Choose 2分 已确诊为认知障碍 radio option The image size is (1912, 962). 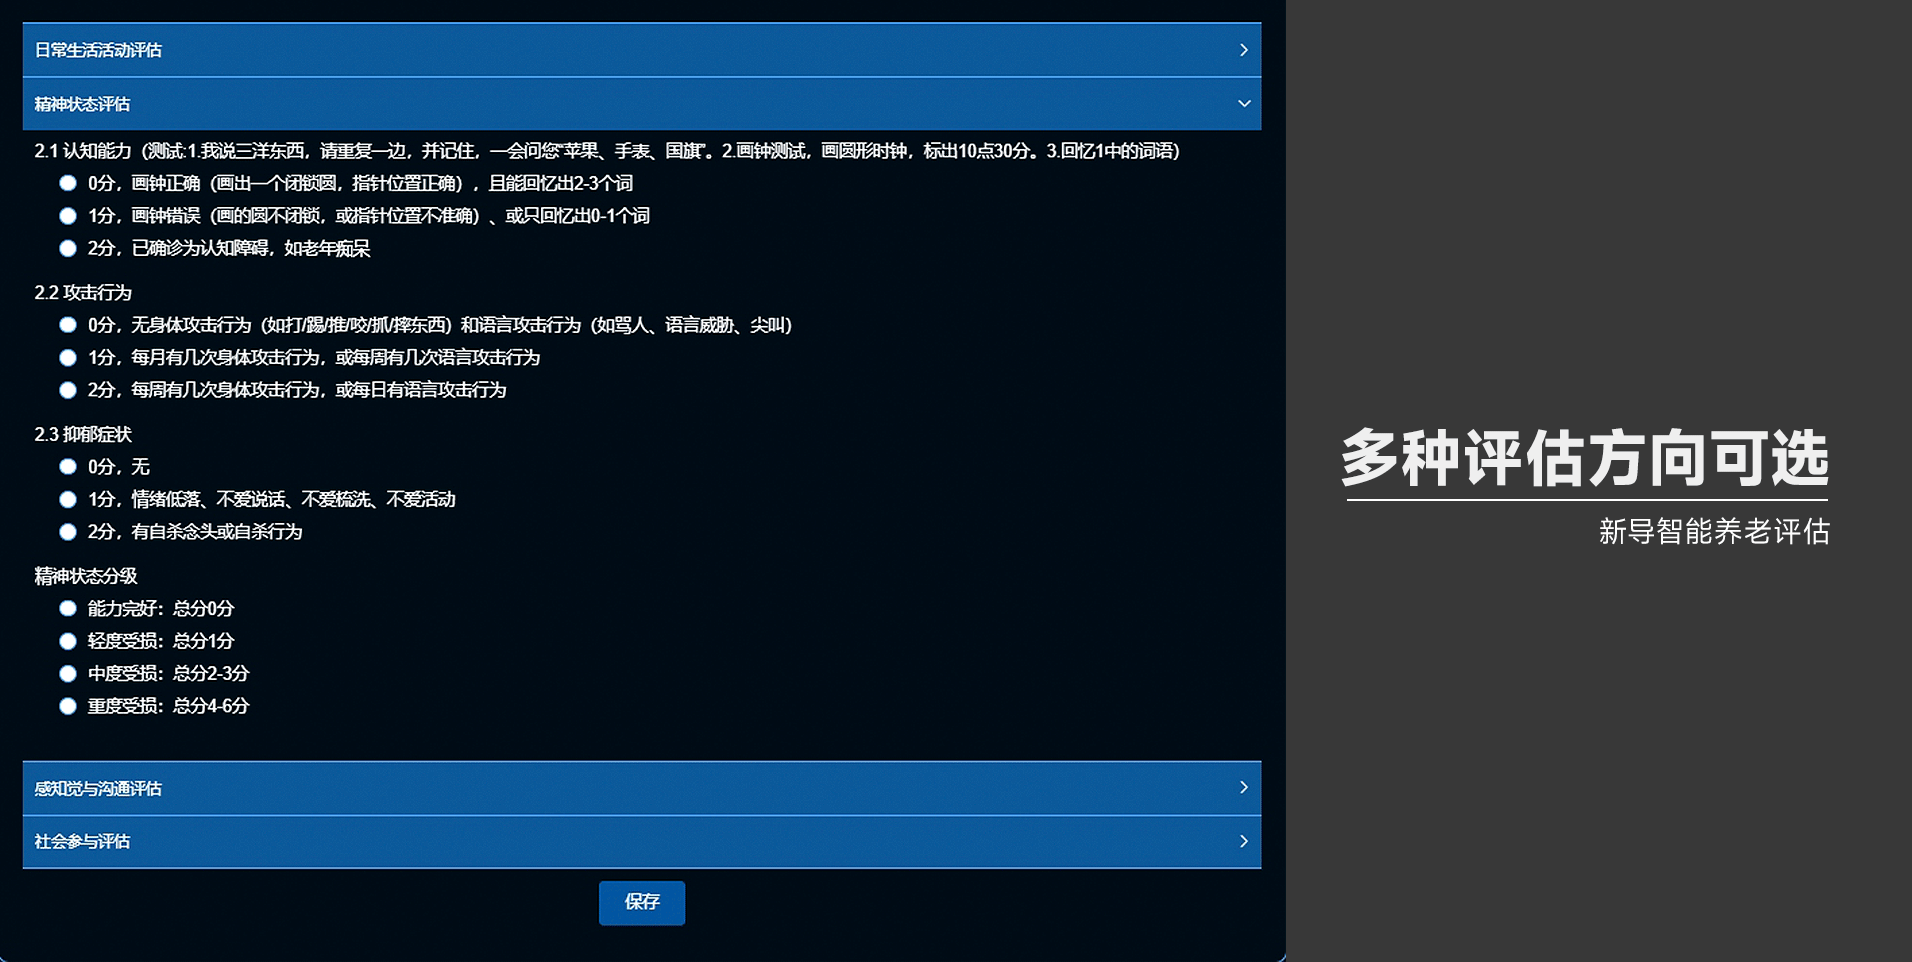[x=68, y=248]
